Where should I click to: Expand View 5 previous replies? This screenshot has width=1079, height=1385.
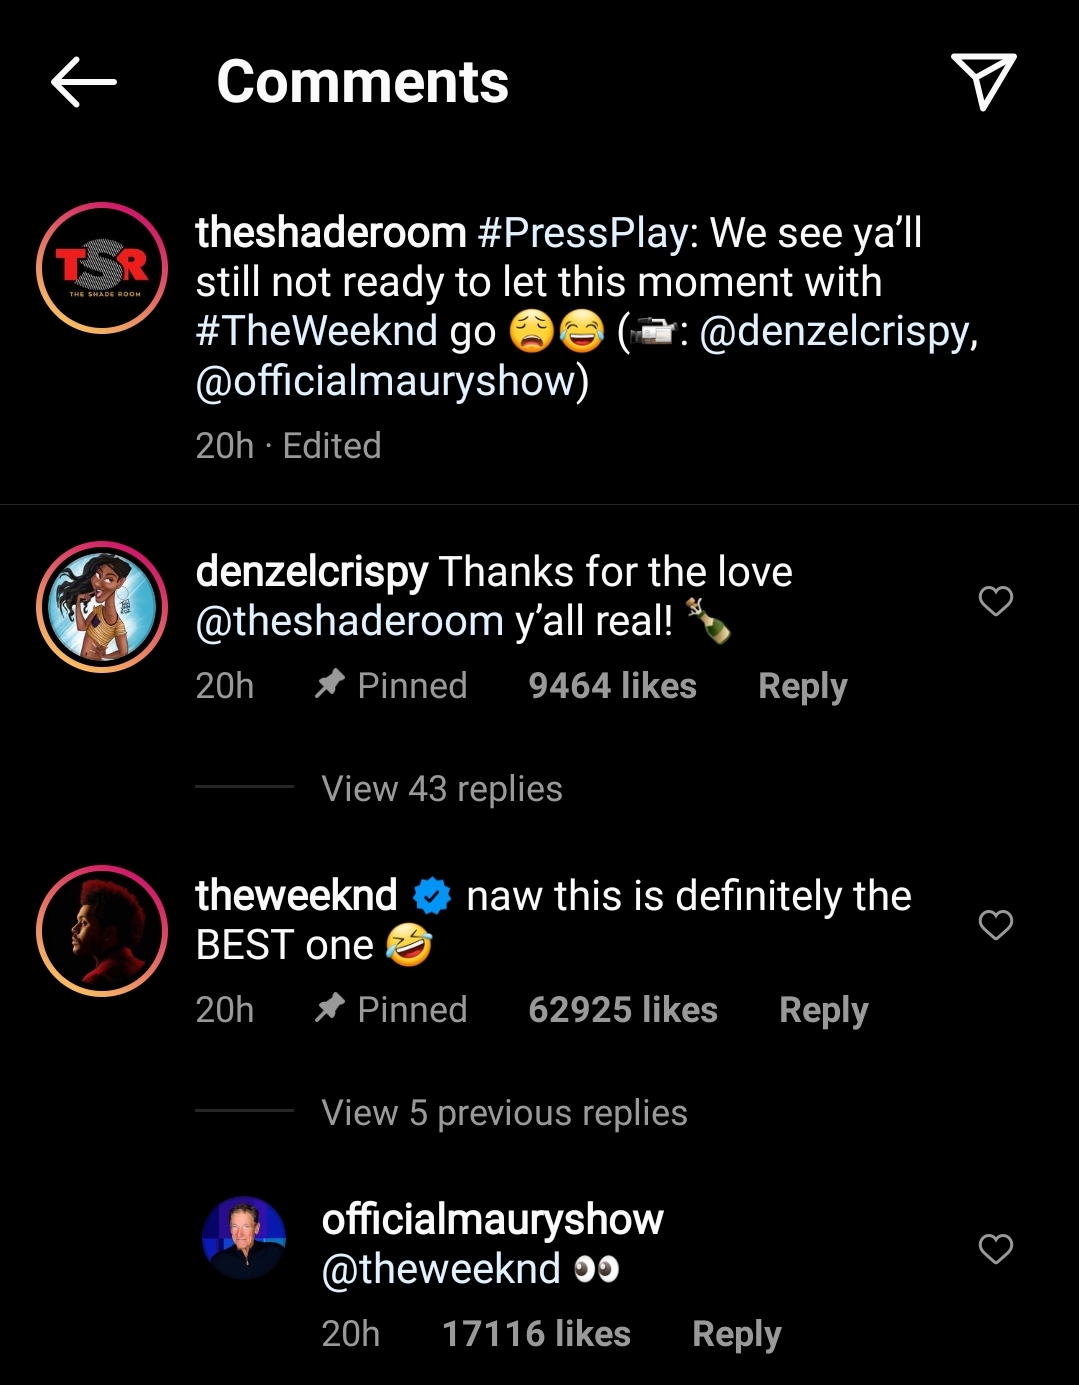click(x=504, y=1113)
